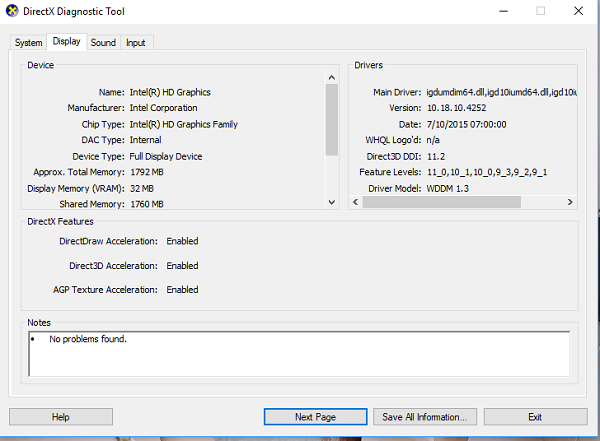Click Save All Information button
This screenshot has width=600, height=441.
[423, 417]
